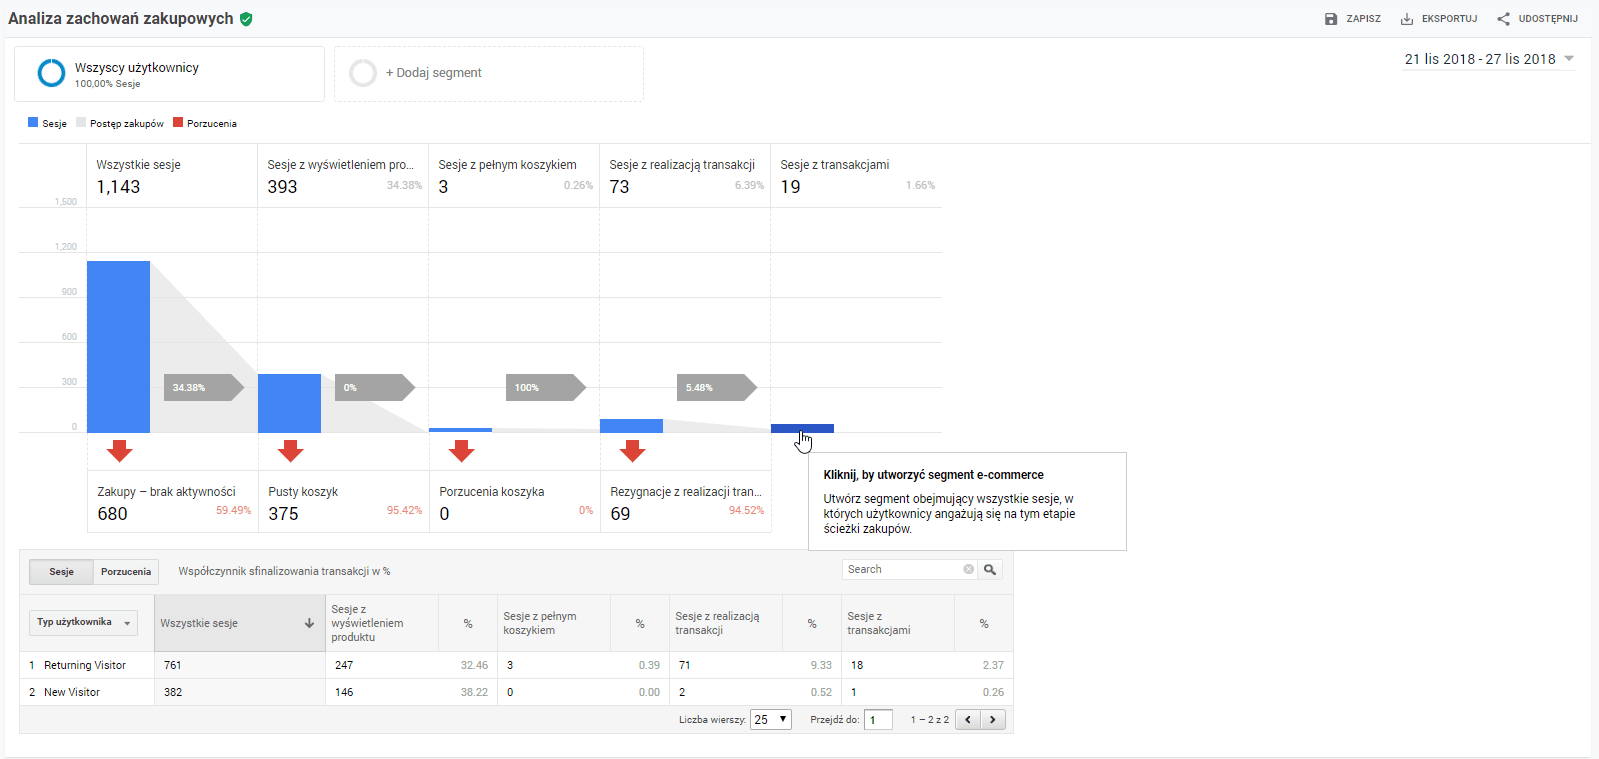This screenshot has height=759, width=1599.
Task: Open the Typ użytkownika dimension dropdown
Action: 83,623
